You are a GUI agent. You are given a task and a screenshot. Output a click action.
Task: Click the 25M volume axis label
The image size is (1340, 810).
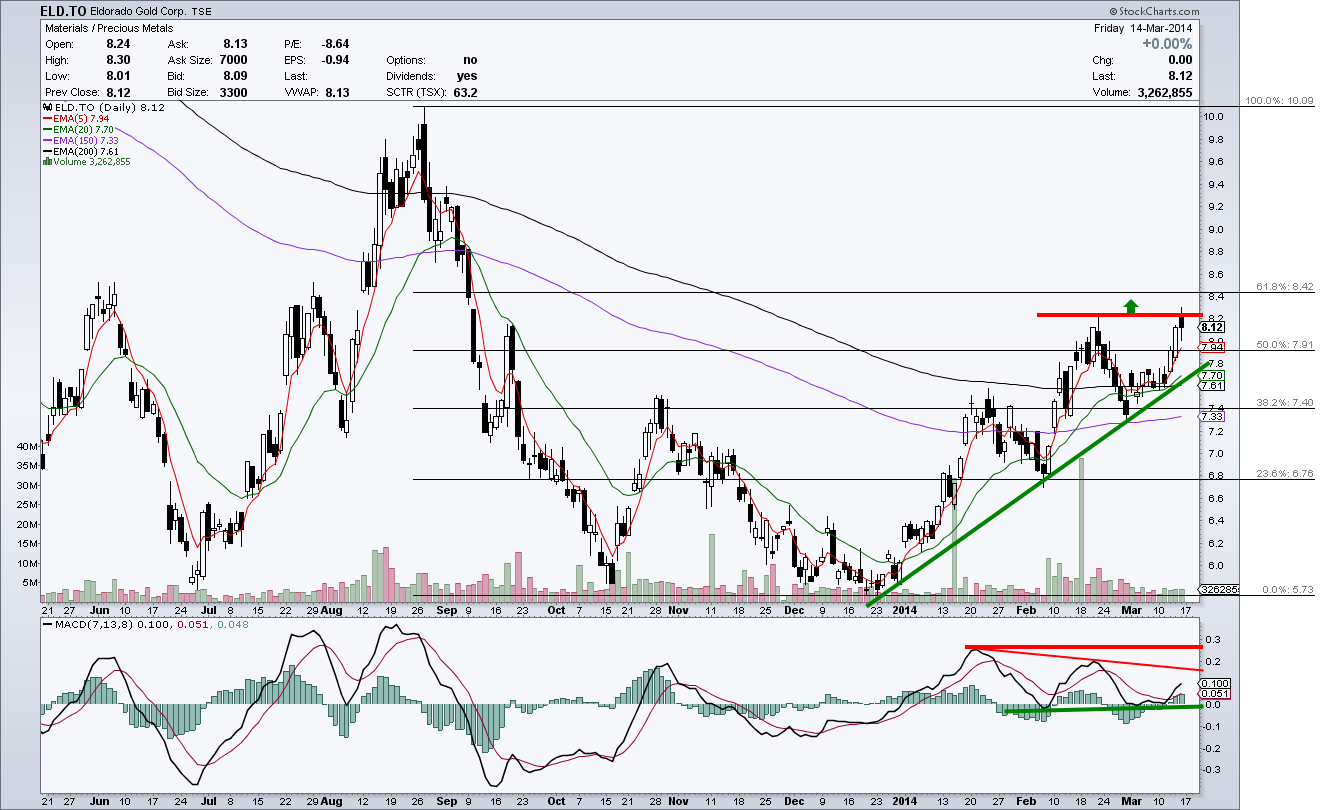pos(28,504)
